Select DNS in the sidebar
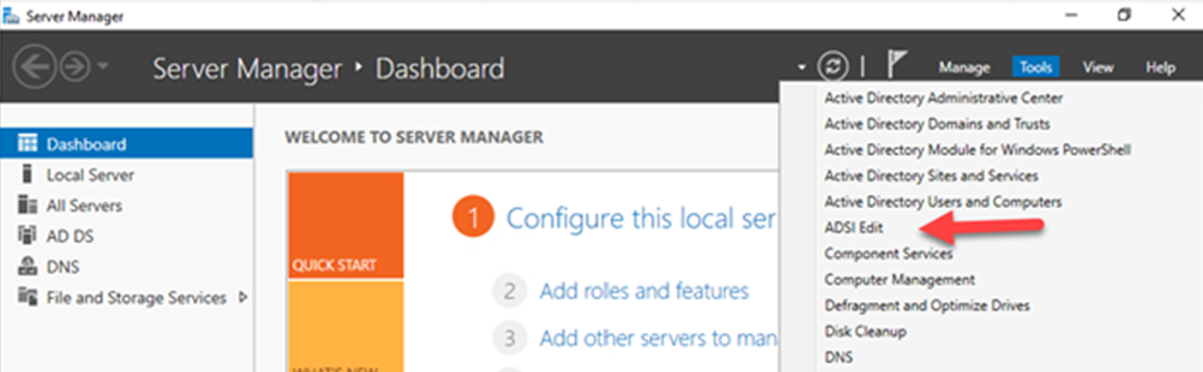Viewport: 1203px width, 372px height. pyautogui.click(x=127, y=267)
